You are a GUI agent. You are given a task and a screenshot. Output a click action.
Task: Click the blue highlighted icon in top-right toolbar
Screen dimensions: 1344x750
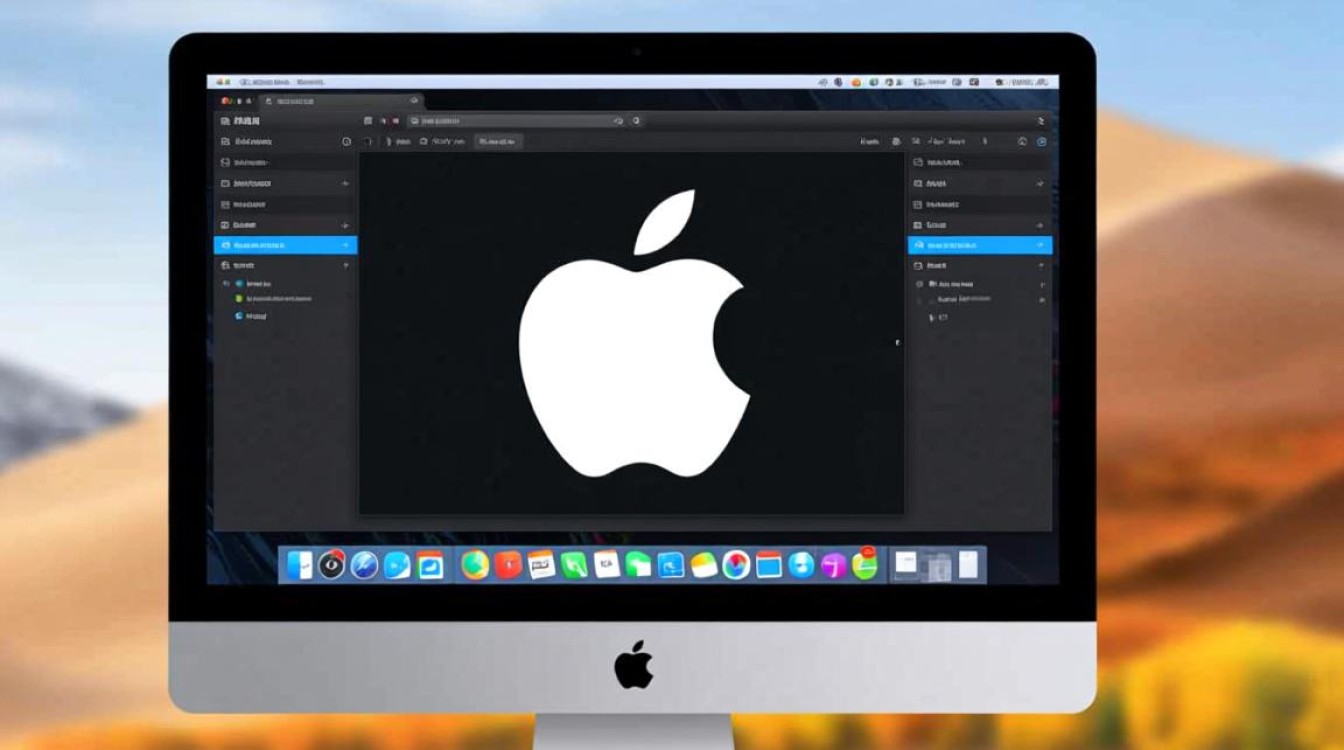[x=1041, y=142]
